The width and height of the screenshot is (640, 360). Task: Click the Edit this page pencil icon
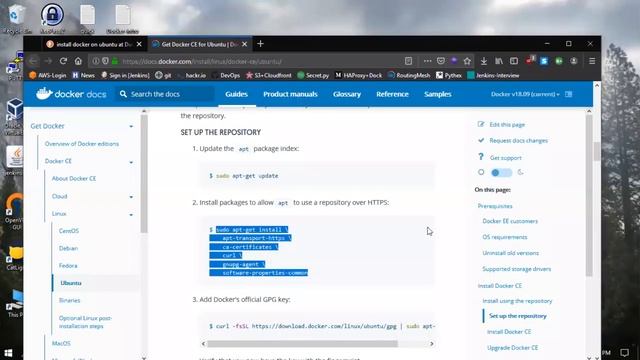point(481,124)
